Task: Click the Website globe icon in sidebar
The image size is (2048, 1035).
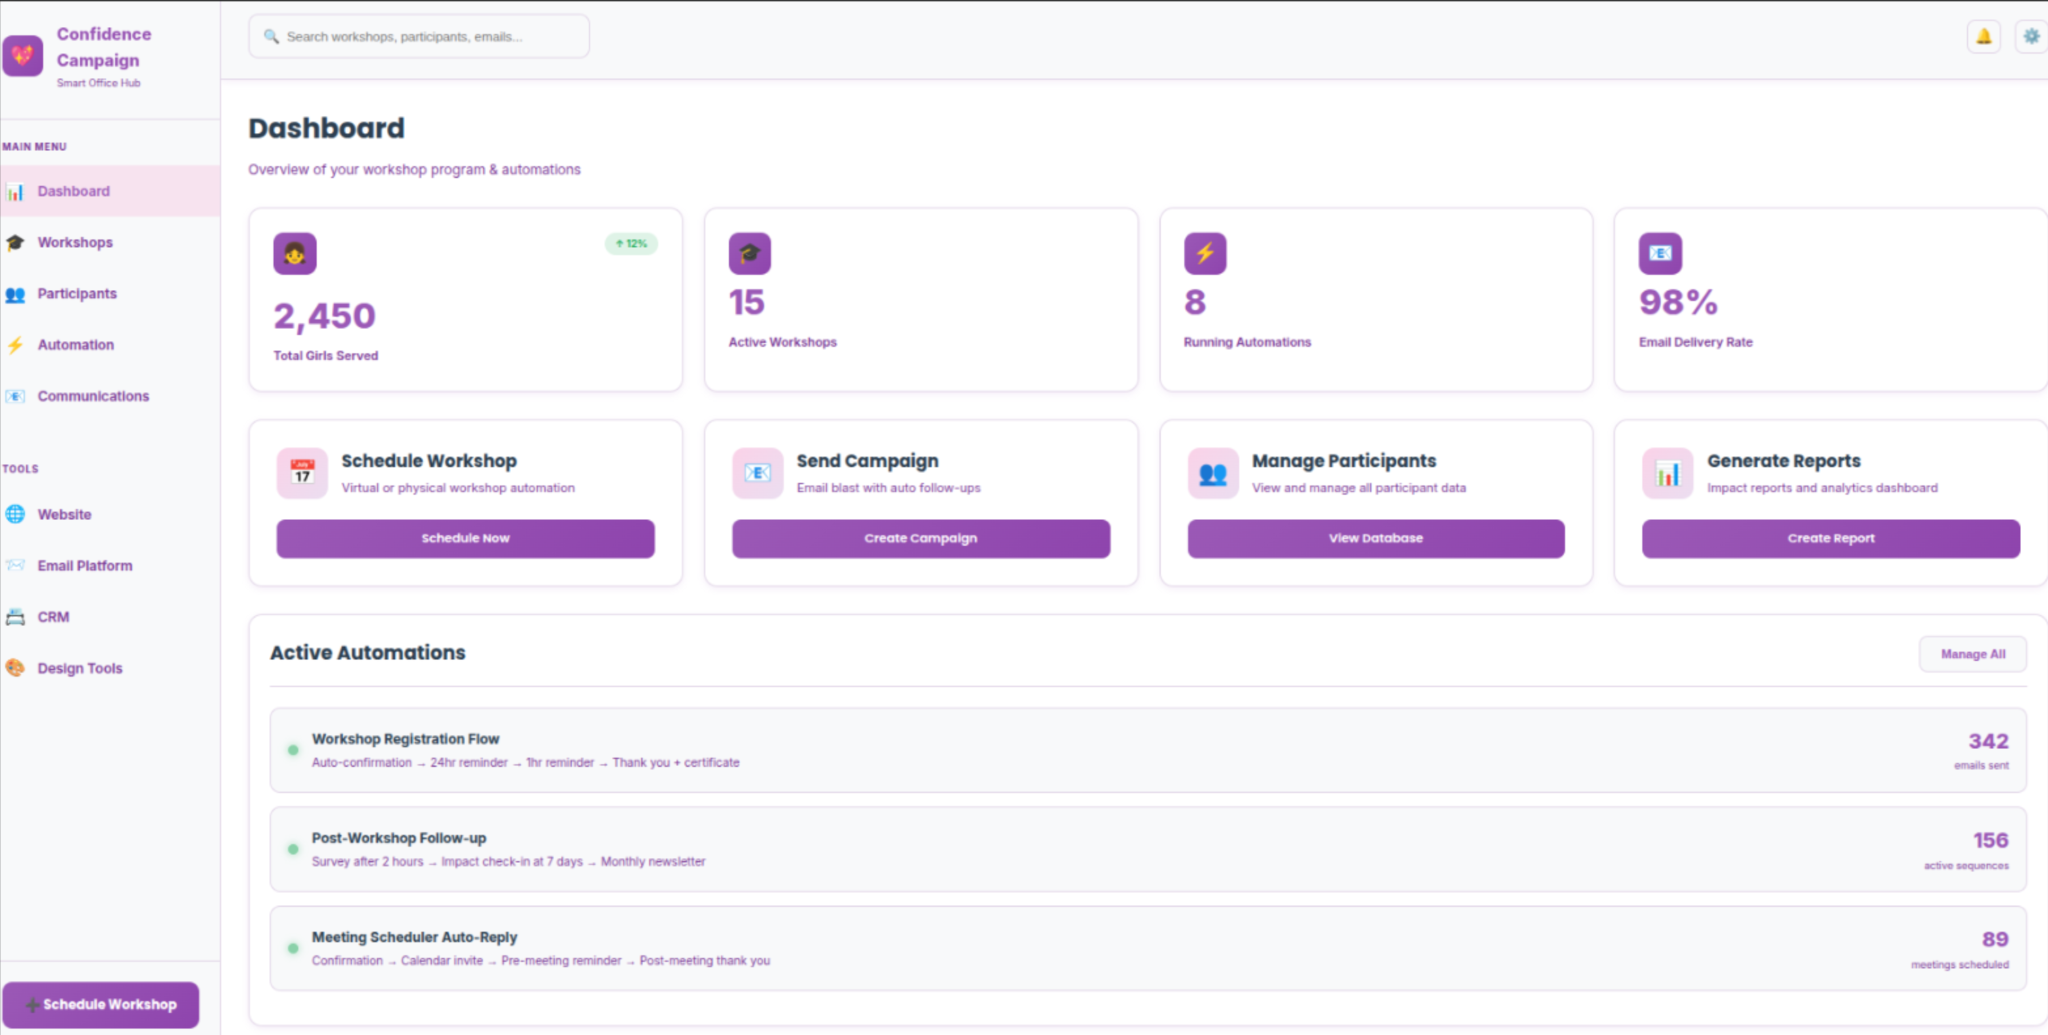Action: pos(15,514)
